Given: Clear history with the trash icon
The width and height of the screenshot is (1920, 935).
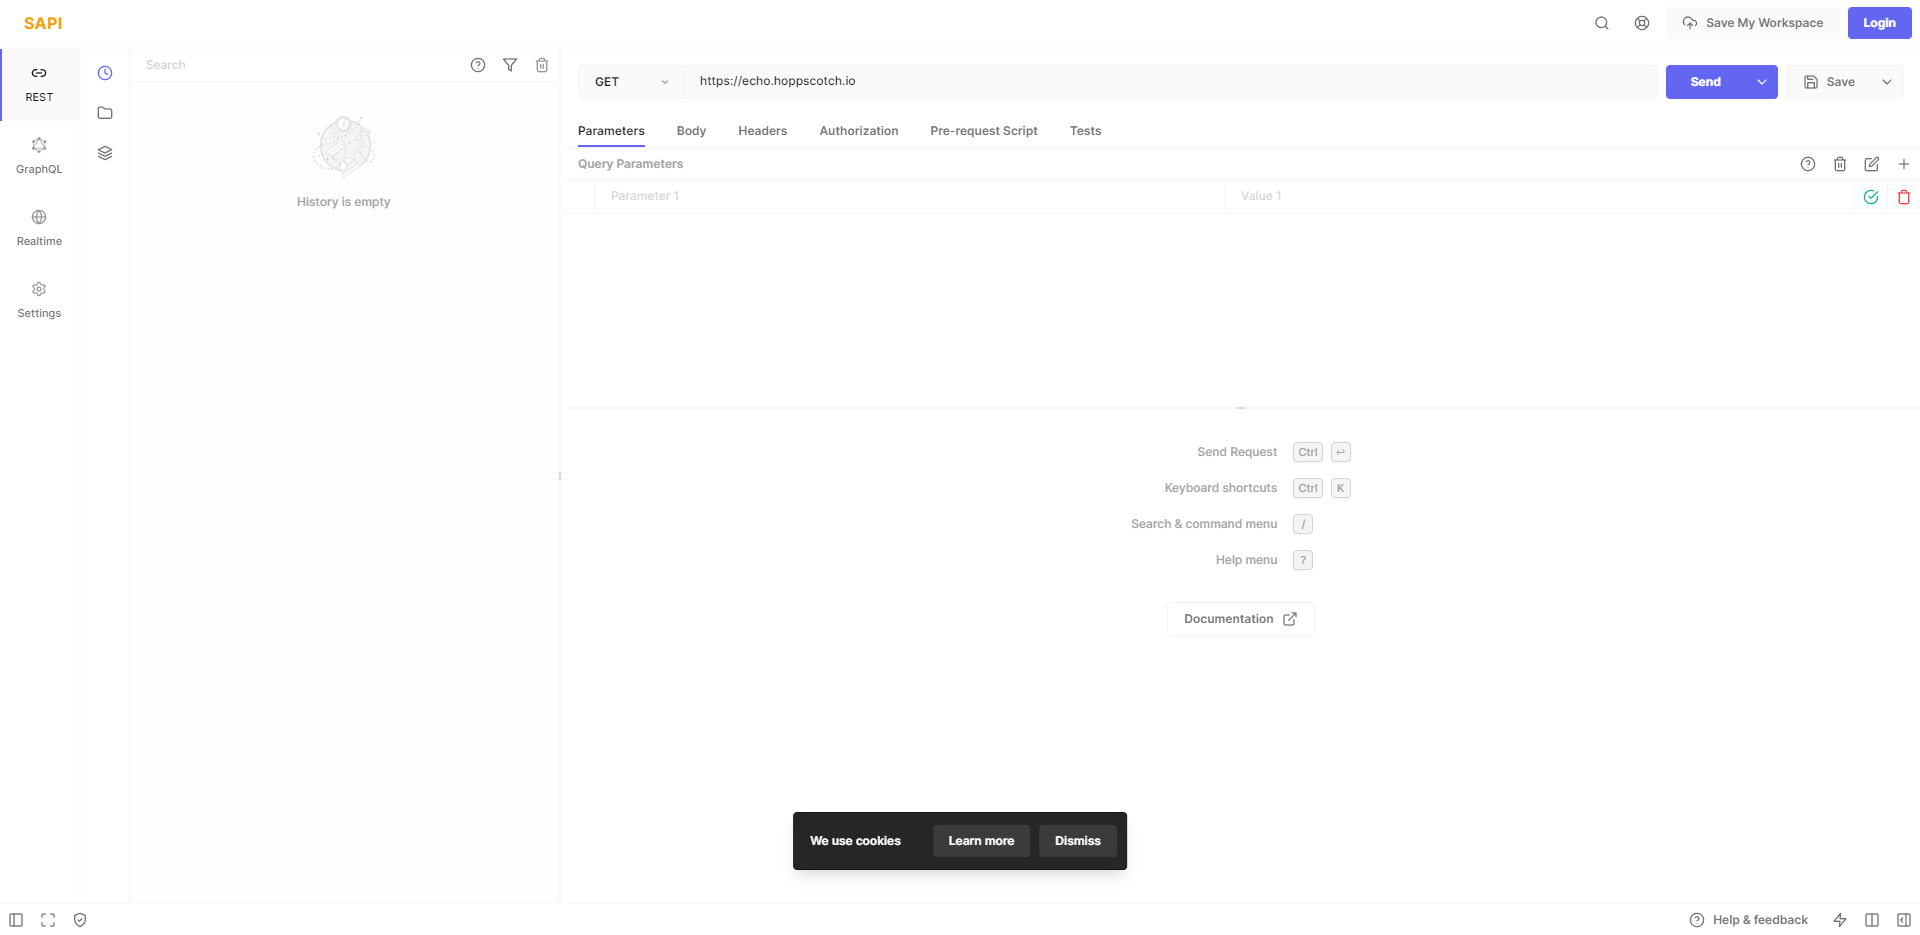Looking at the screenshot, I should (542, 65).
